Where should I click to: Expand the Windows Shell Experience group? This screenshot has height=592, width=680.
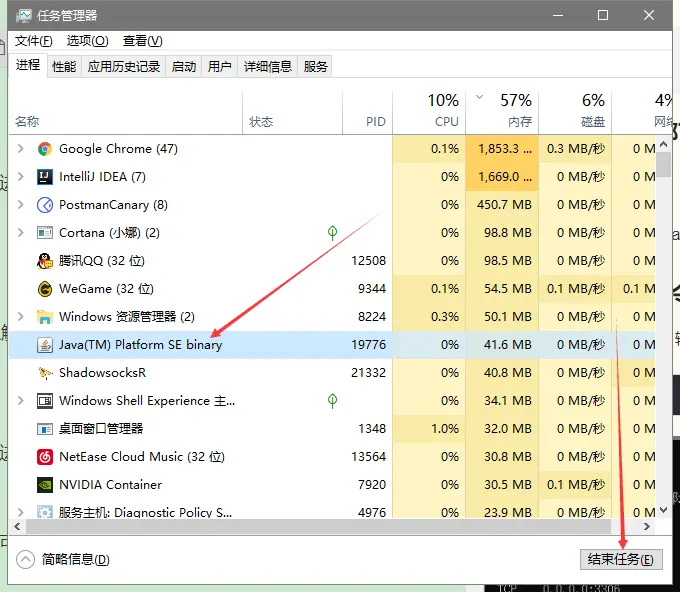pos(20,401)
